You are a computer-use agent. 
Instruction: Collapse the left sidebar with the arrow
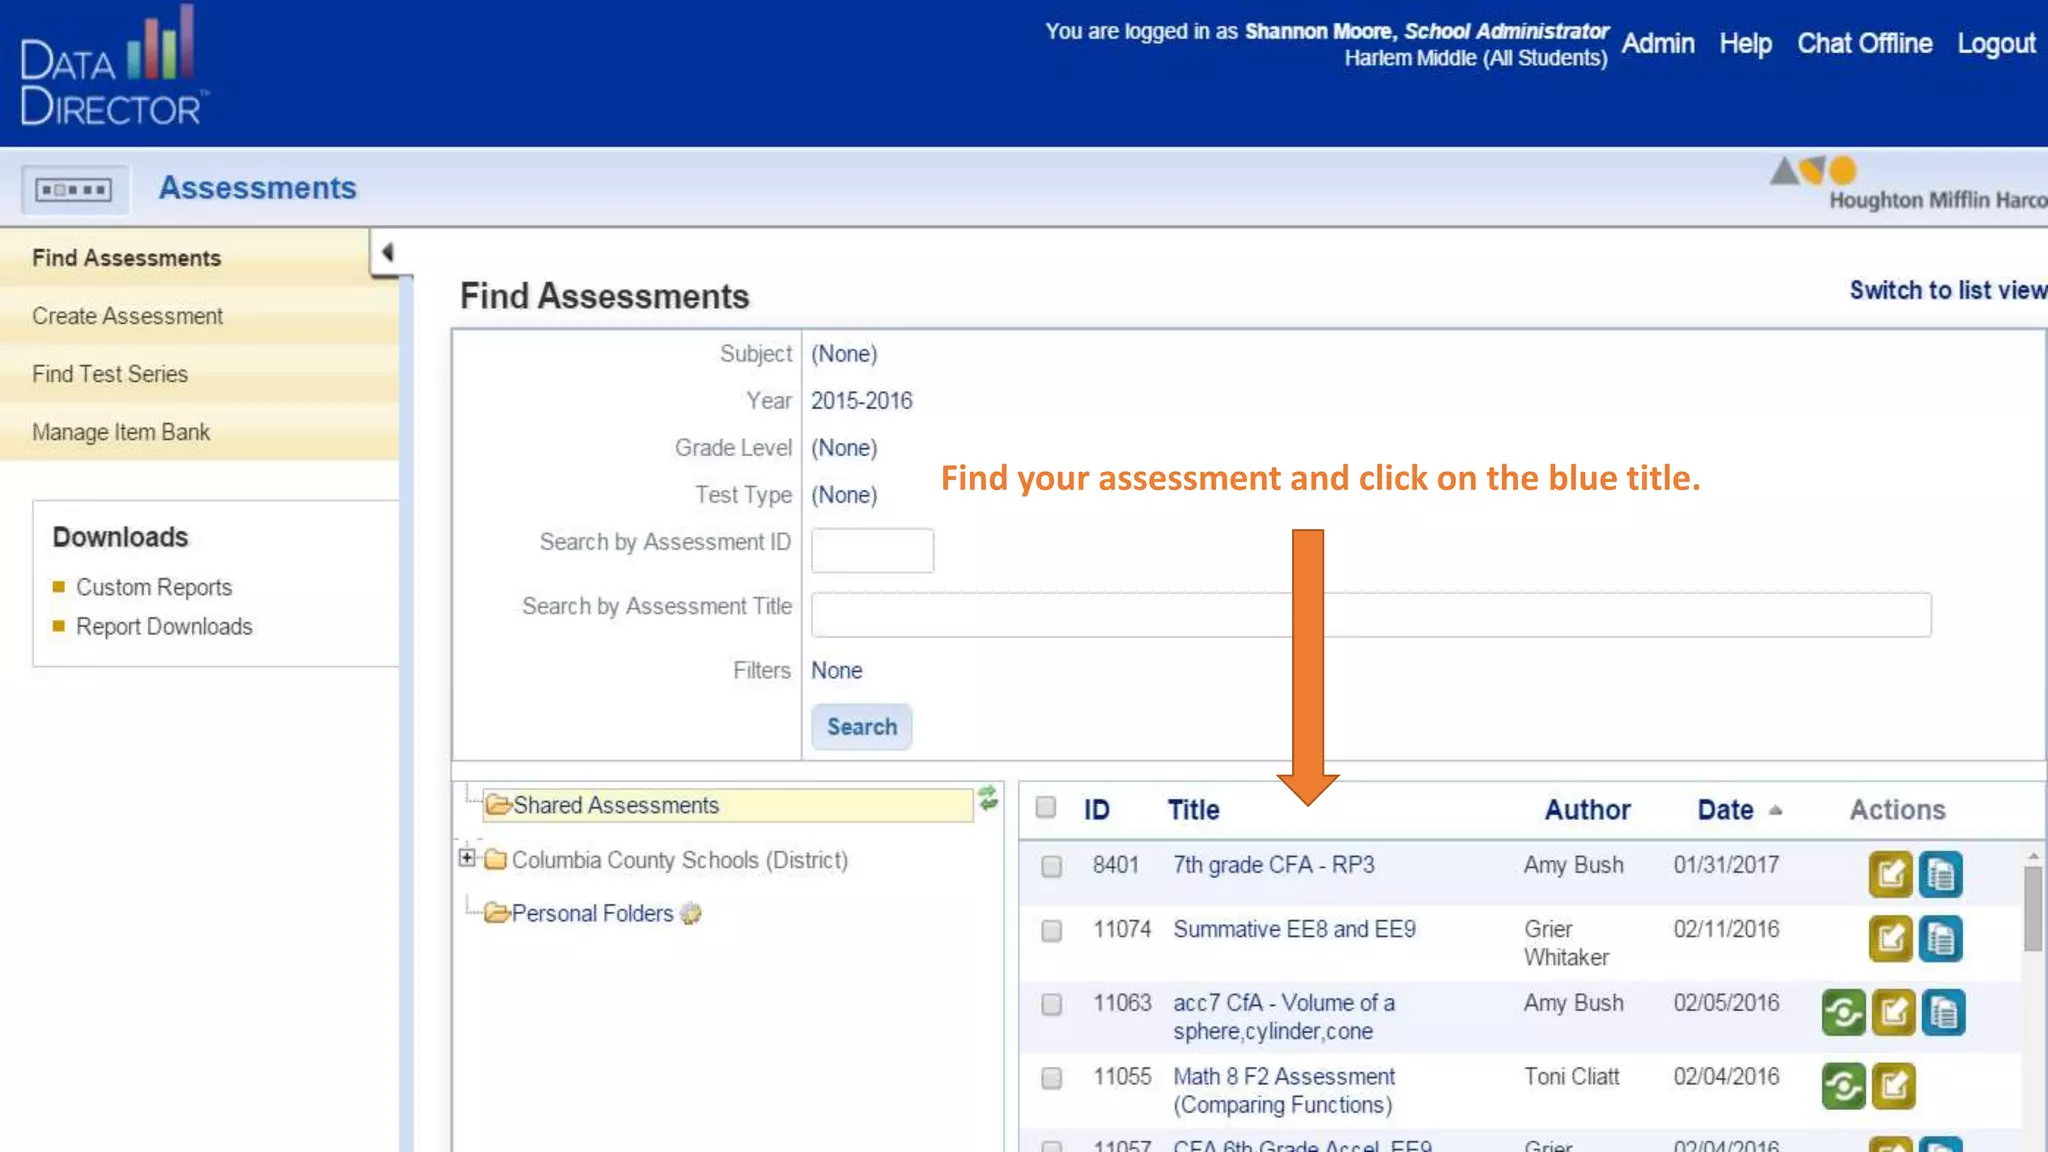click(387, 252)
